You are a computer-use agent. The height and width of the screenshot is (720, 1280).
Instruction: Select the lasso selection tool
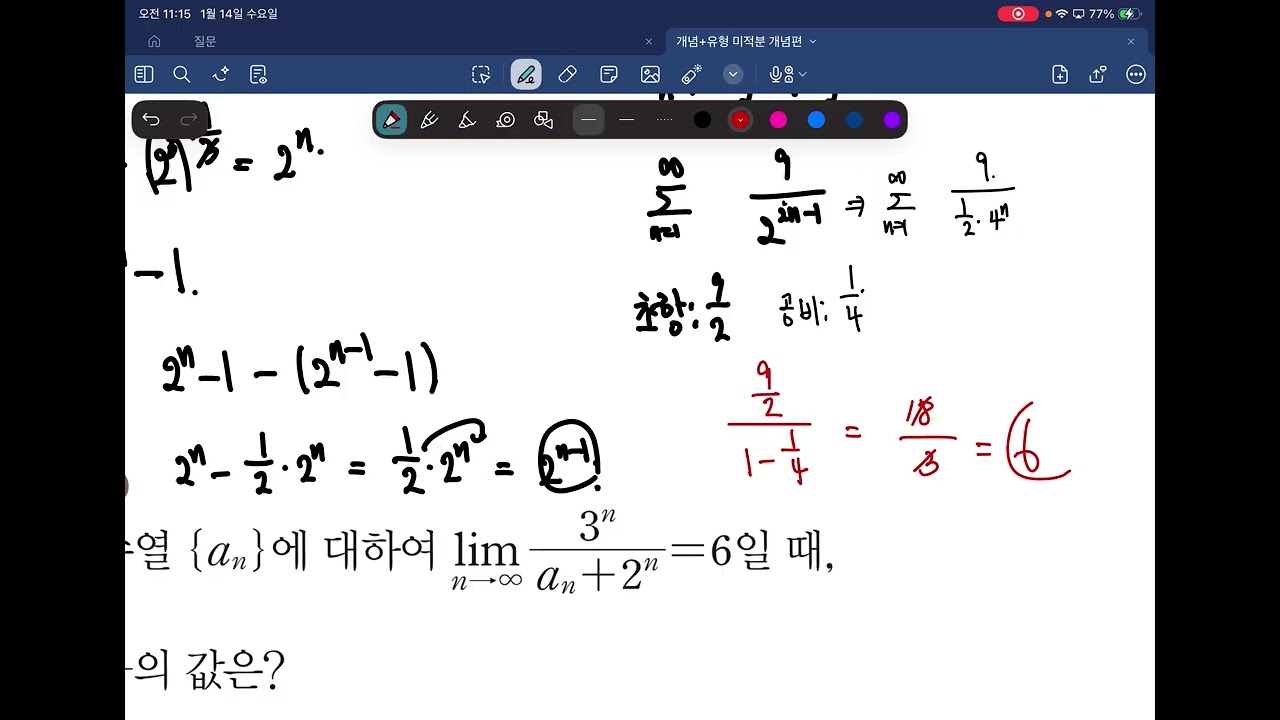tap(481, 74)
